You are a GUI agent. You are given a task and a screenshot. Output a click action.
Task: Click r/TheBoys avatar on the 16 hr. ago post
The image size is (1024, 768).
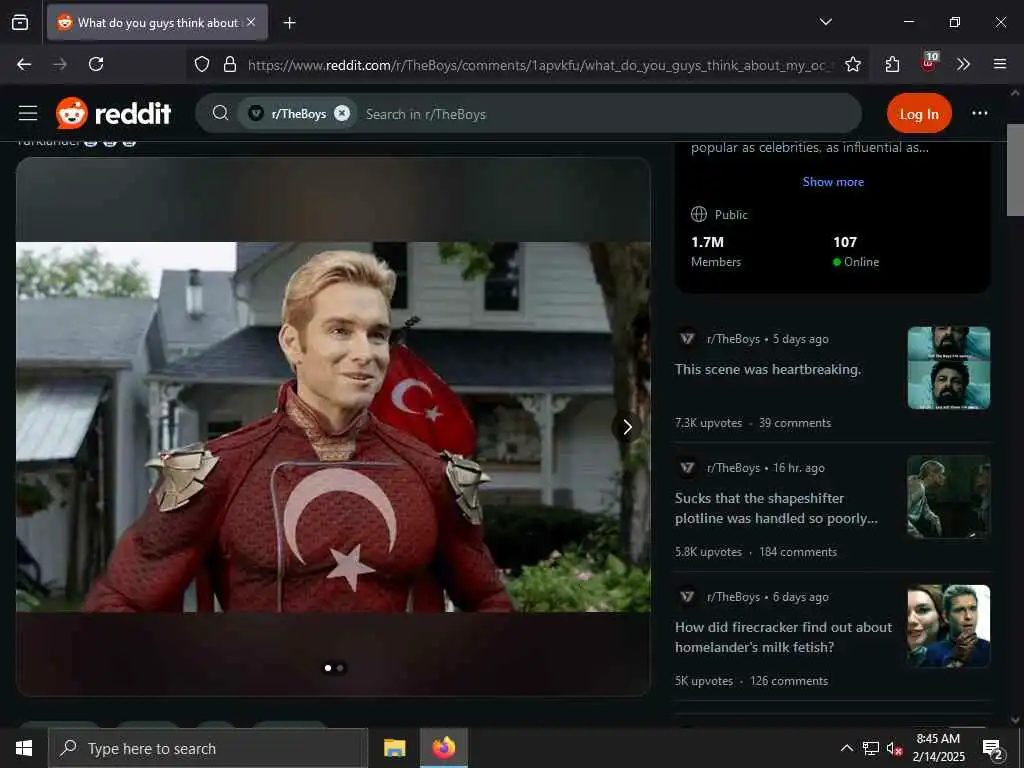(x=686, y=468)
